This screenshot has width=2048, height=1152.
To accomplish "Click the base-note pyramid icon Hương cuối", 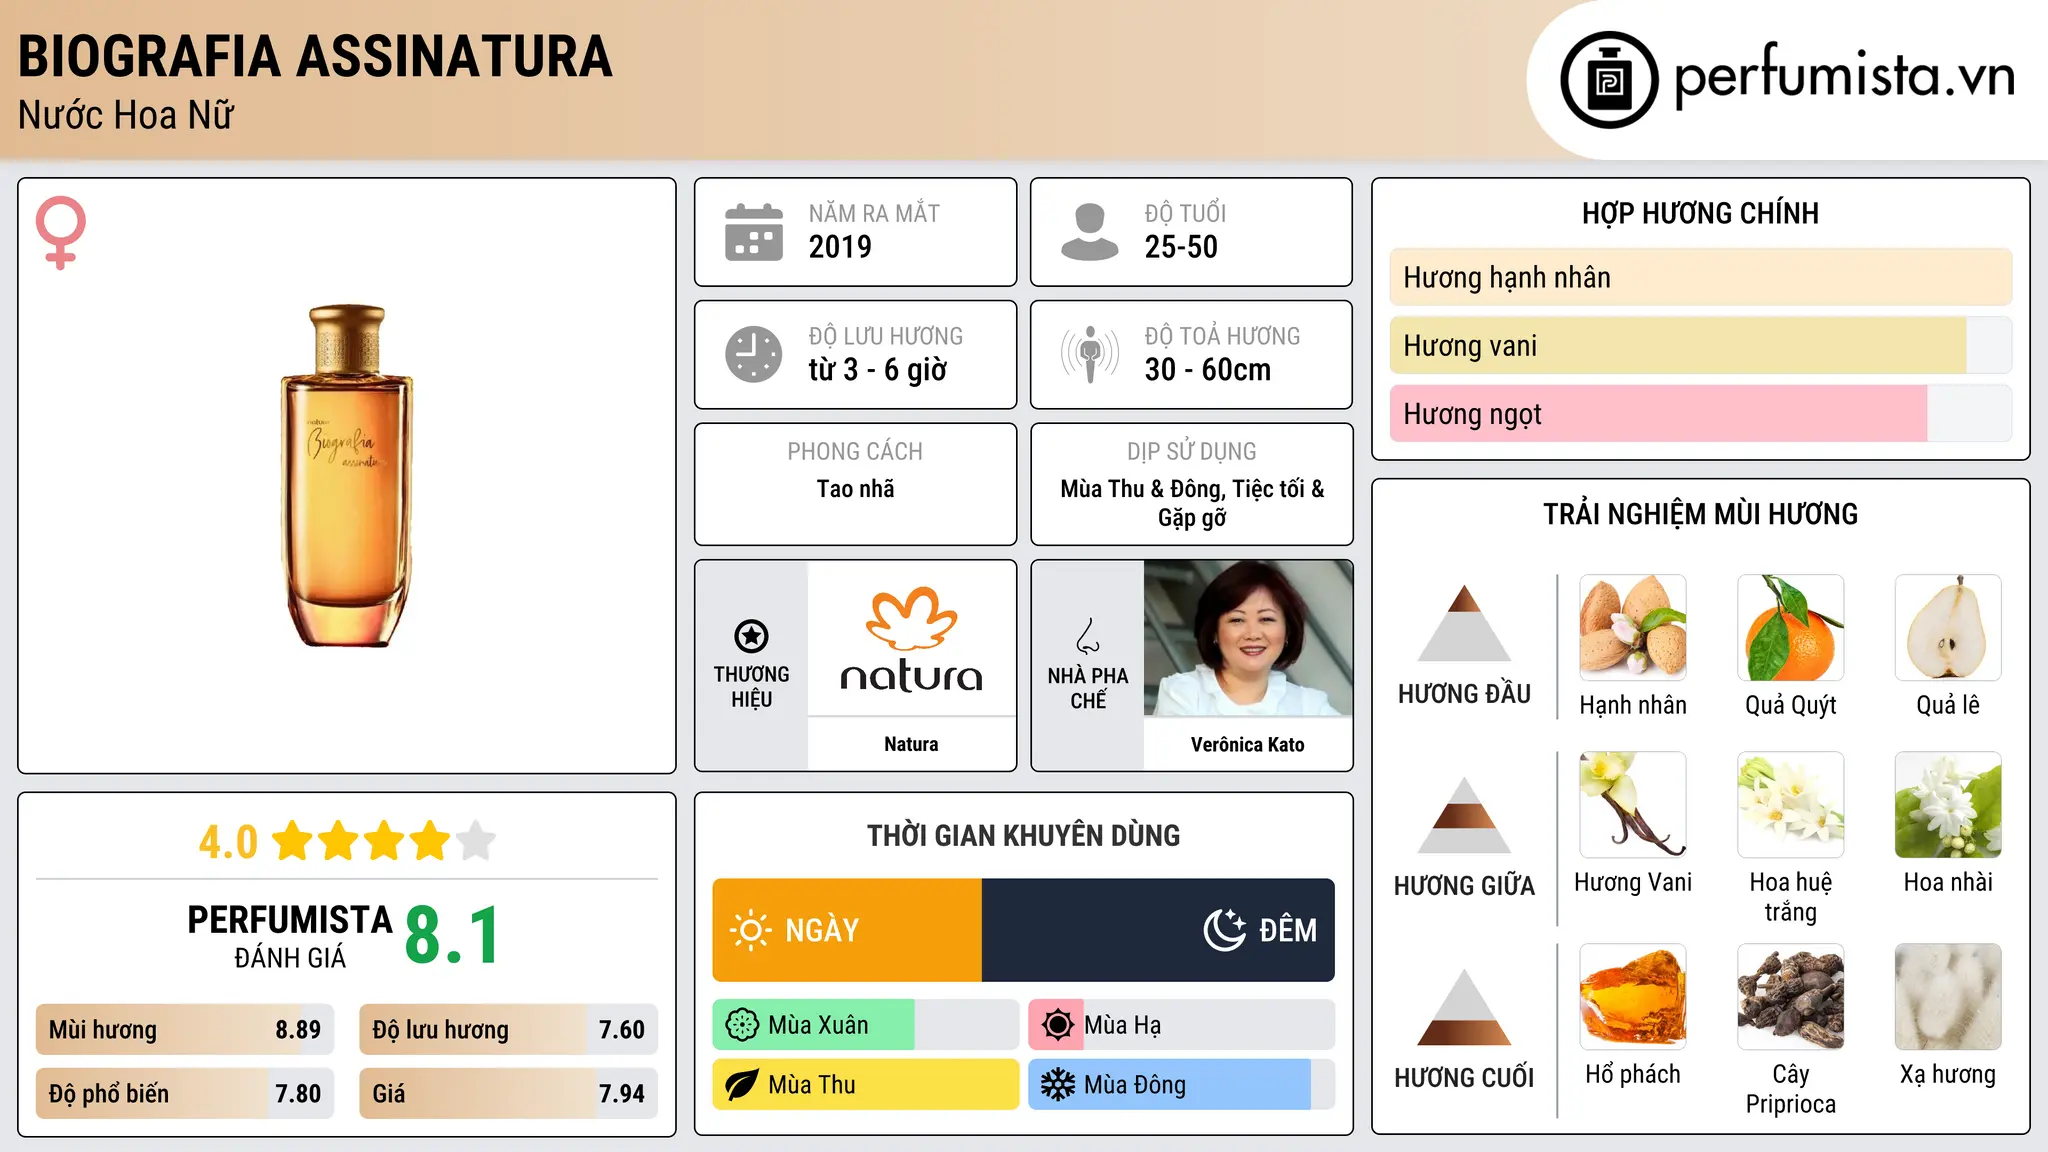I will point(1464,1007).
